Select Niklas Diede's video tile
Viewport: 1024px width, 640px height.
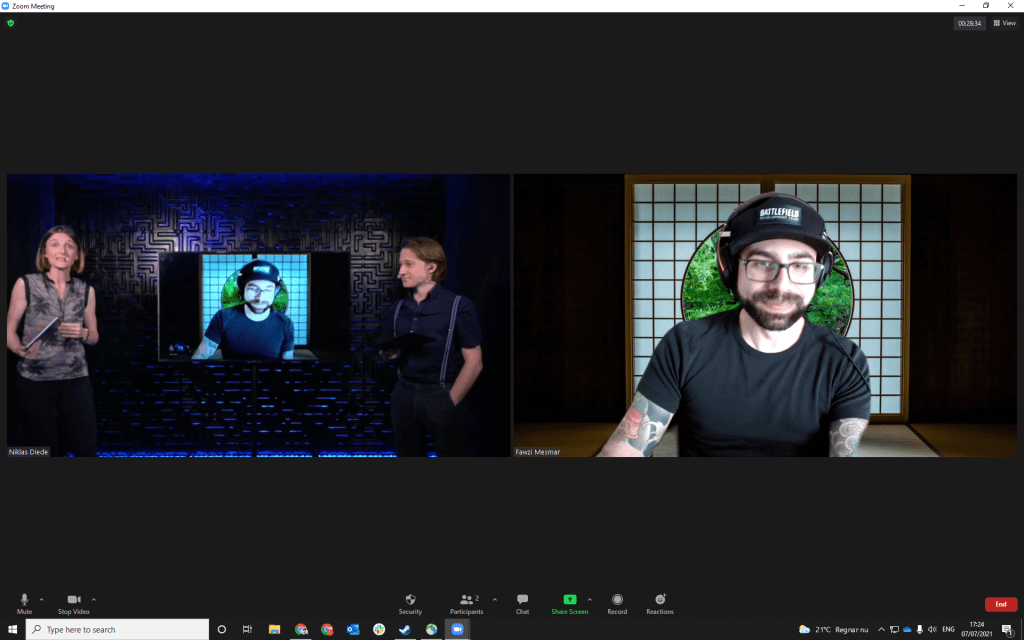coord(258,315)
